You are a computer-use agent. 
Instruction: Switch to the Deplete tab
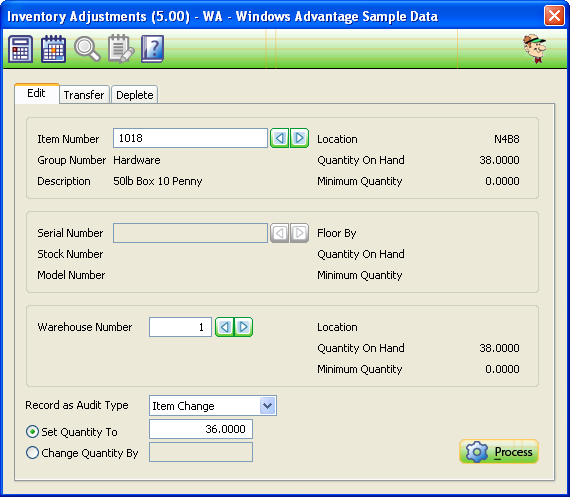(135, 95)
